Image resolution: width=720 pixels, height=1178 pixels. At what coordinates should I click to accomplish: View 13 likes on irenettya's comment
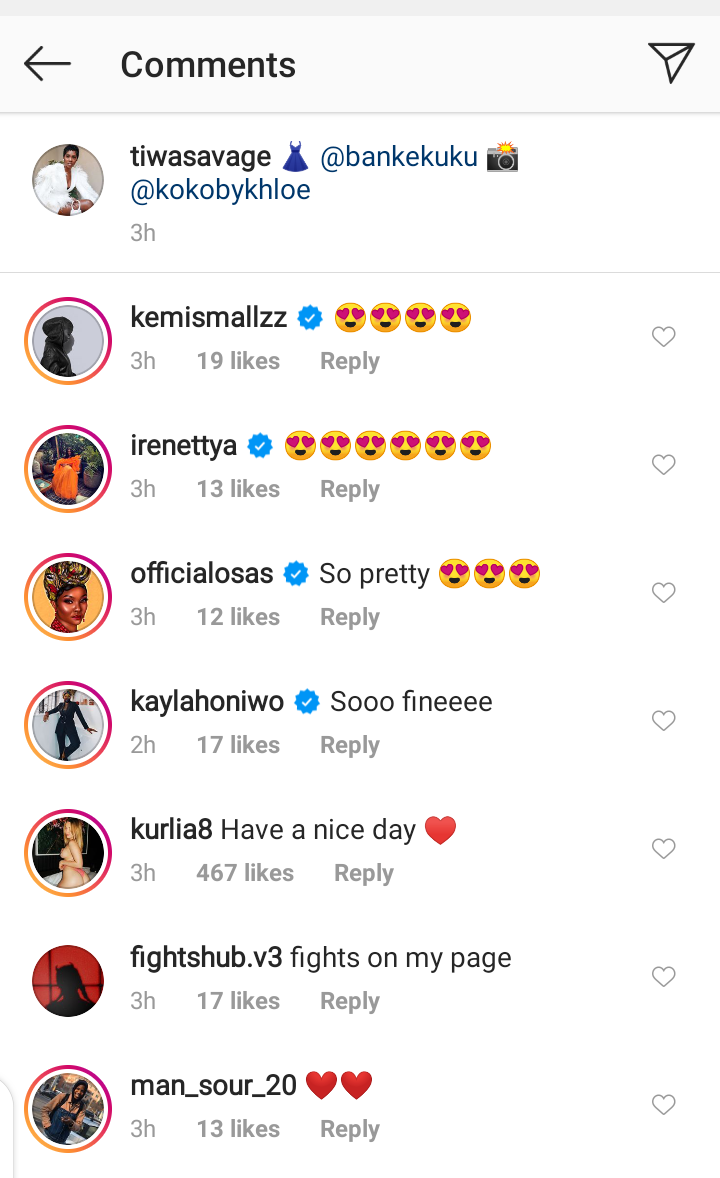point(238,489)
